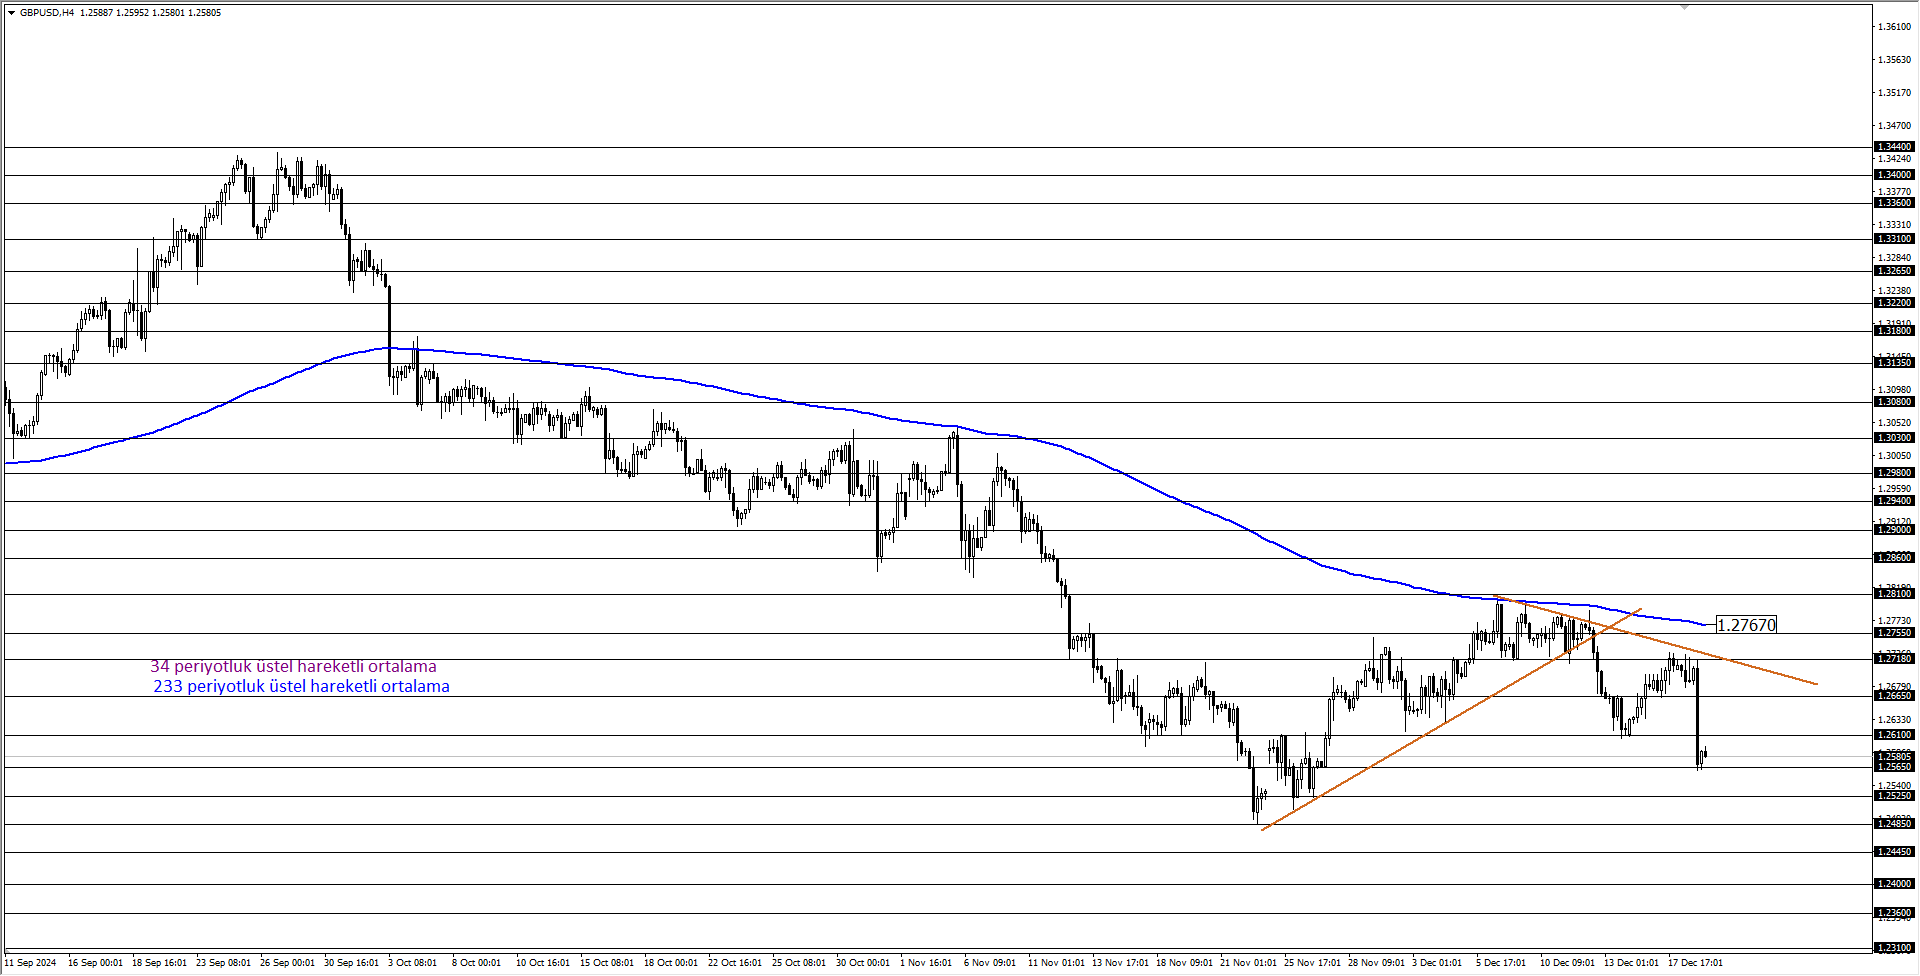Click the 1.25250 price level label
The width and height of the screenshot is (1920, 976).
1894,796
